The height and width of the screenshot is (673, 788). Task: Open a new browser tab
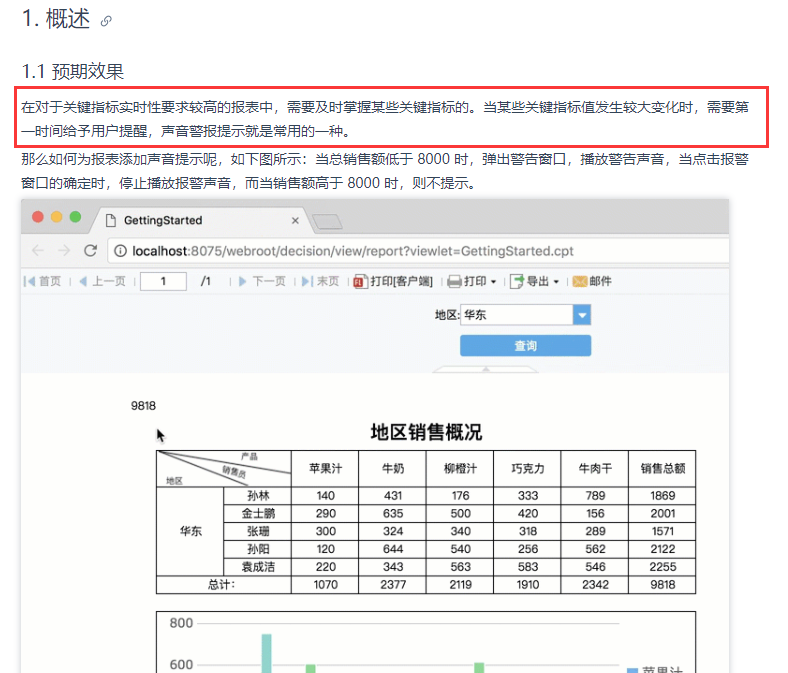pos(327,221)
